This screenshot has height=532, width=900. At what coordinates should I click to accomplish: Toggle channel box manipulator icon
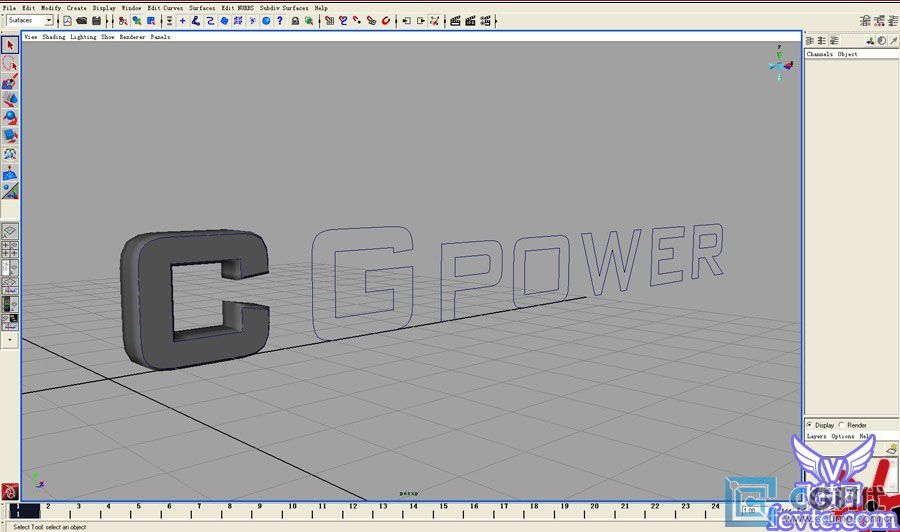pos(870,41)
